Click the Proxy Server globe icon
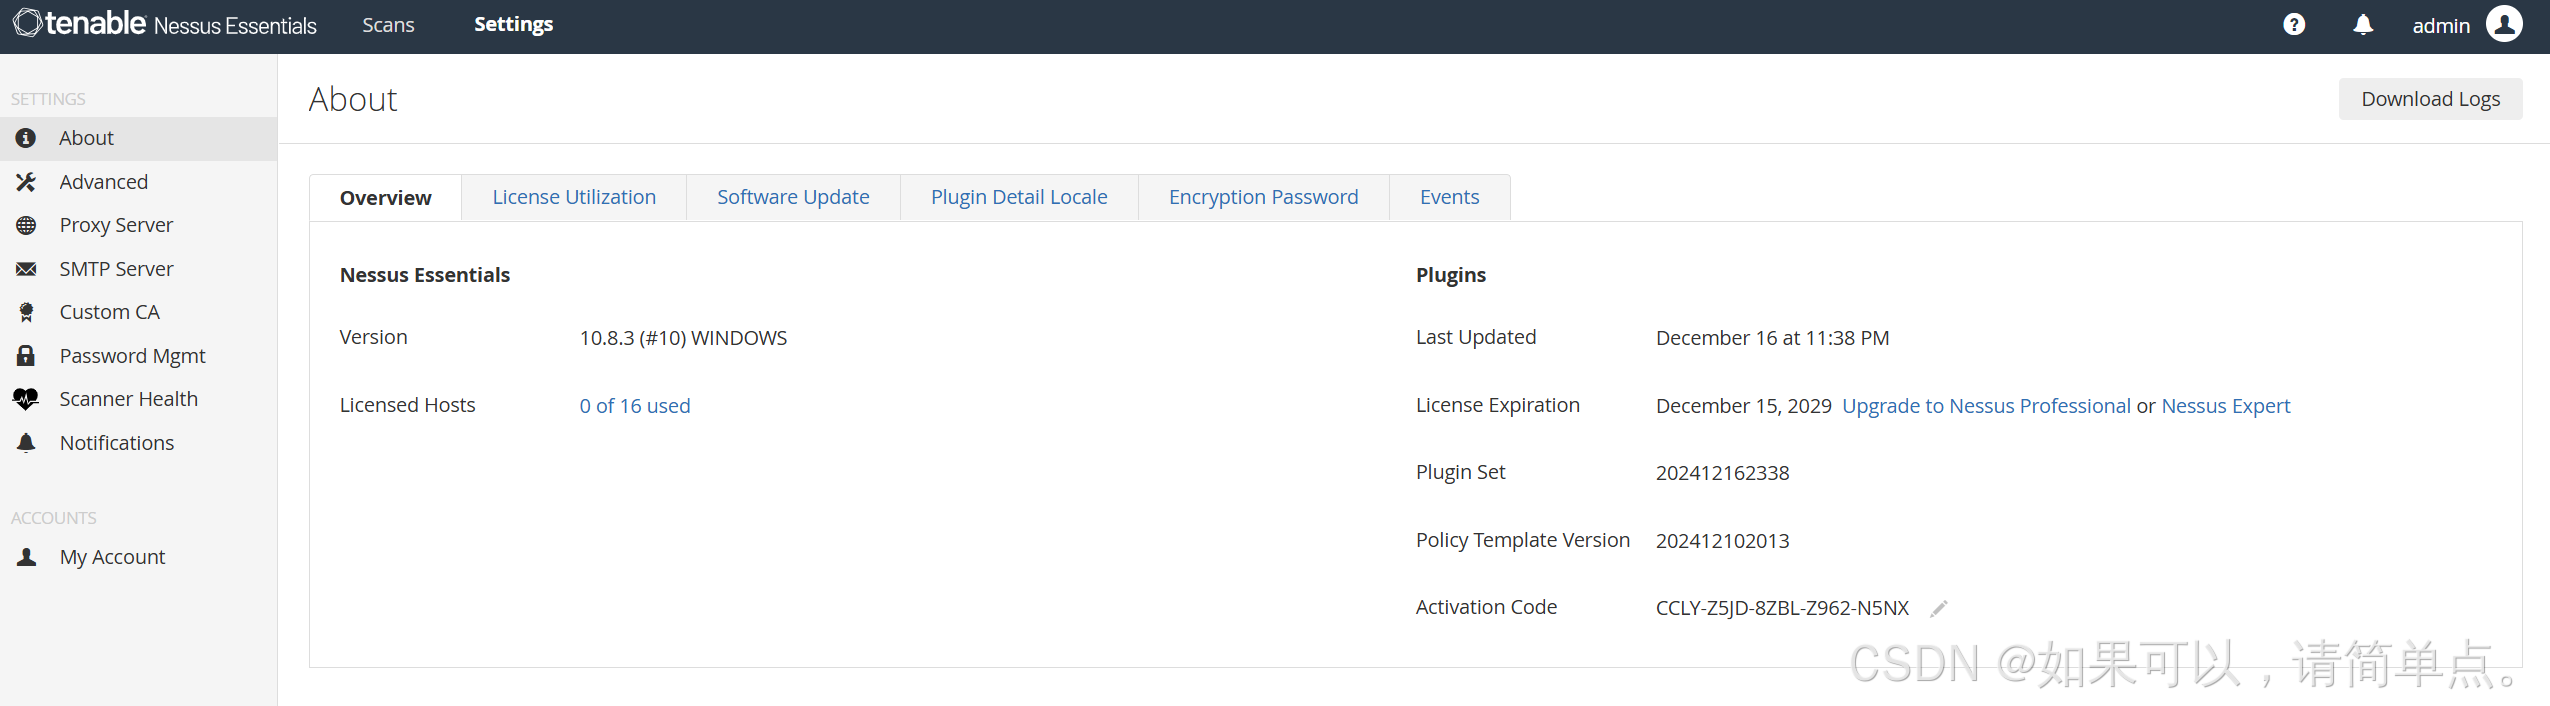 click(26, 225)
